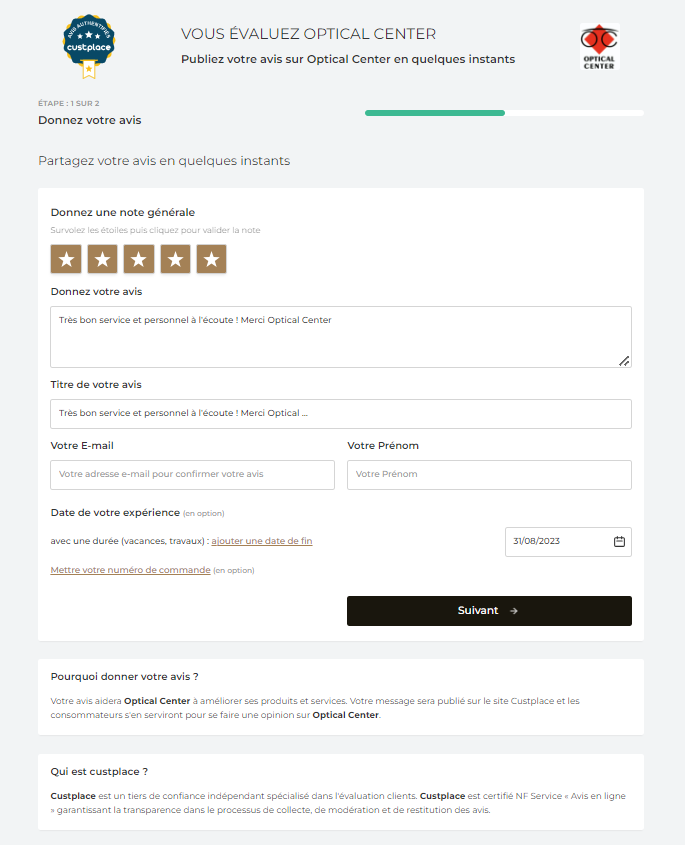The image size is (685, 845).
Task: Click the 'Qui est custplace ?' heading
Action: tap(99, 771)
